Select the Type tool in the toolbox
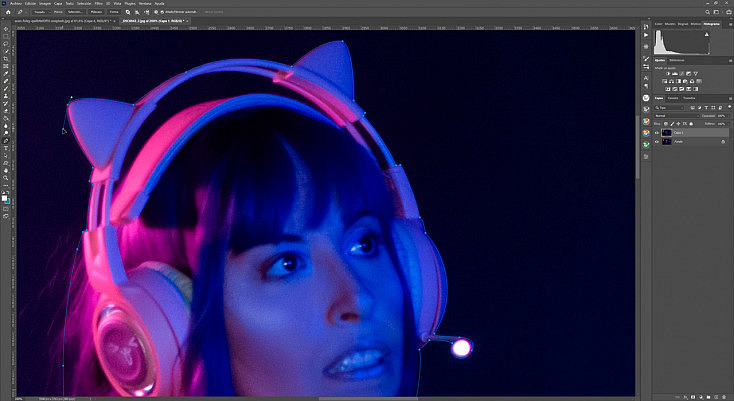Screen dimensions: 734x401 coord(6,148)
